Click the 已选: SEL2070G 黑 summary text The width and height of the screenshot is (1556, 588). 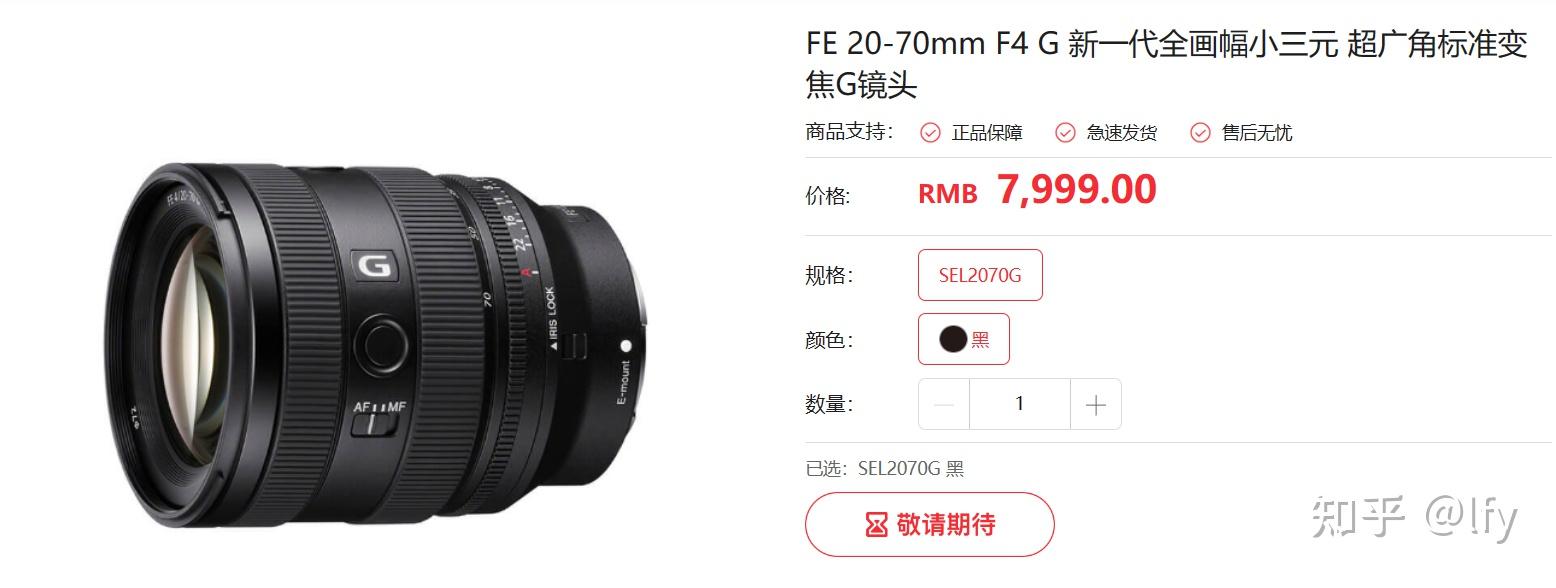[885, 468]
